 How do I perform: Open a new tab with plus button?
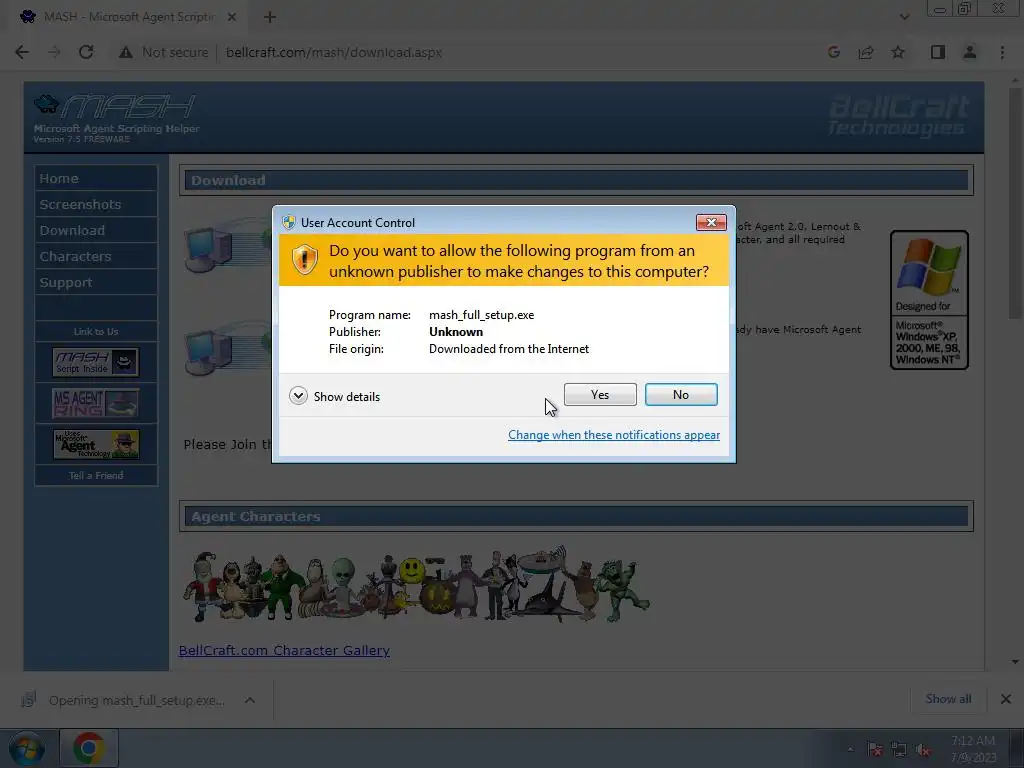click(x=270, y=17)
